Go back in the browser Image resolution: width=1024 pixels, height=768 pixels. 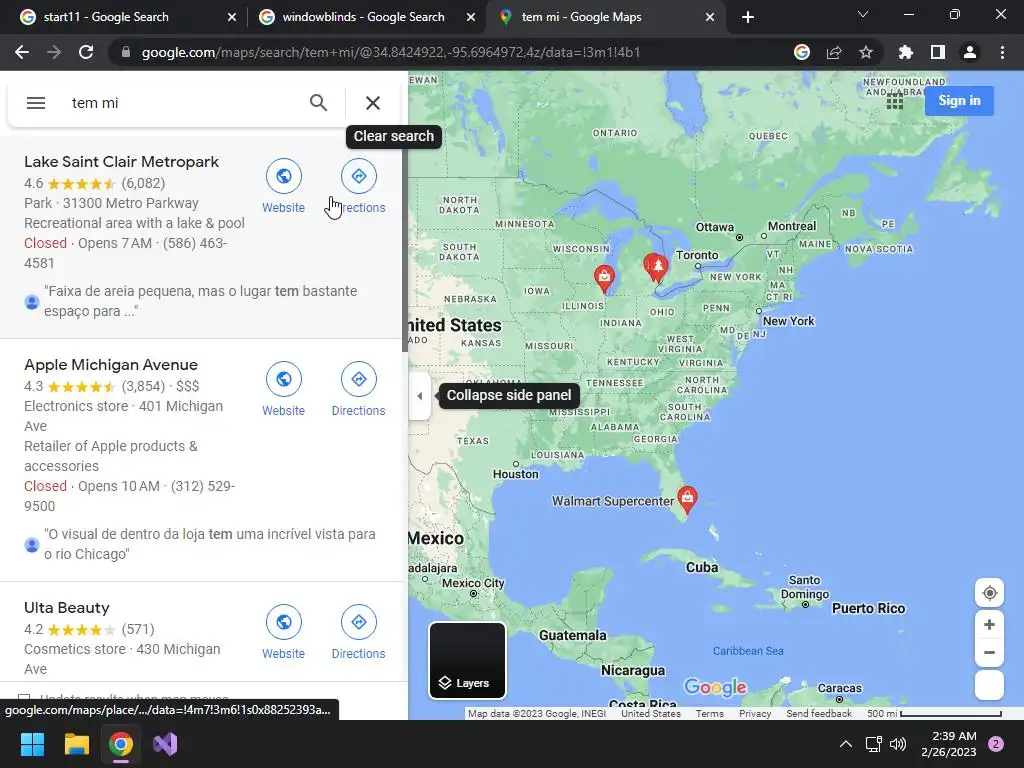[x=22, y=52]
